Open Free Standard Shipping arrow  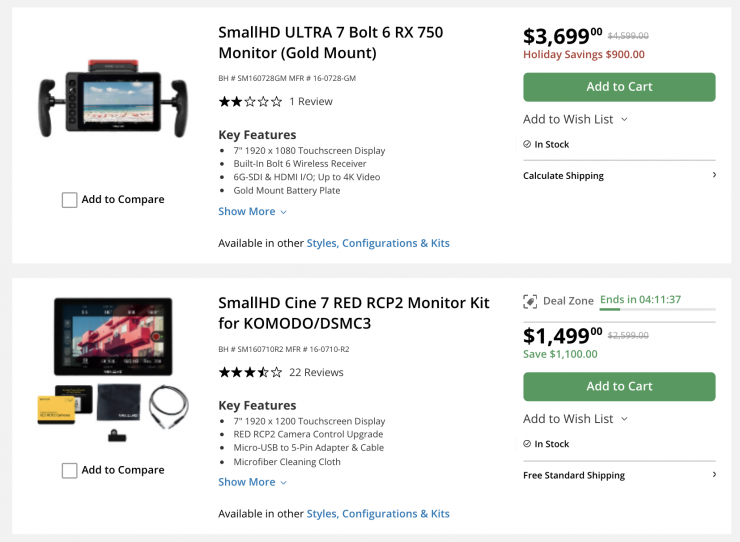point(714,475)
